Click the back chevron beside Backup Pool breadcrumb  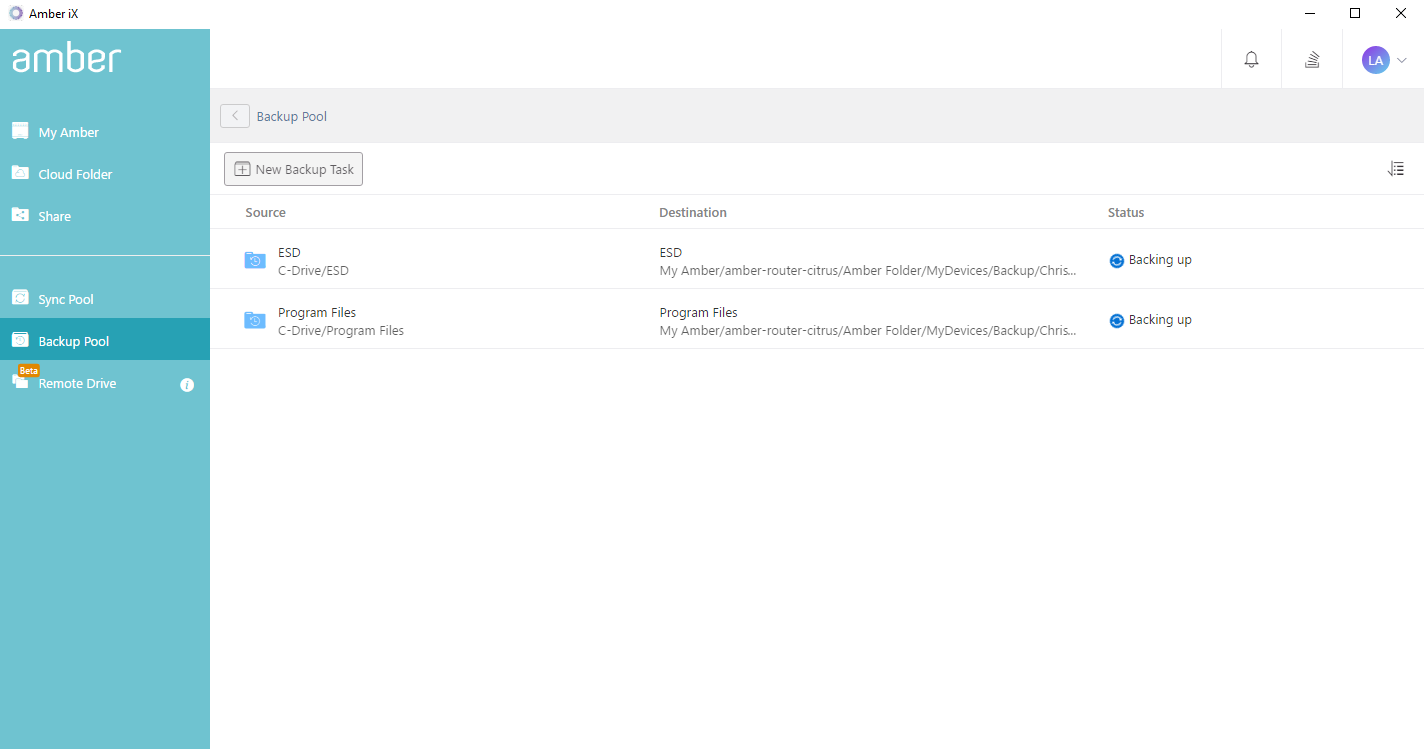(234, 115)
